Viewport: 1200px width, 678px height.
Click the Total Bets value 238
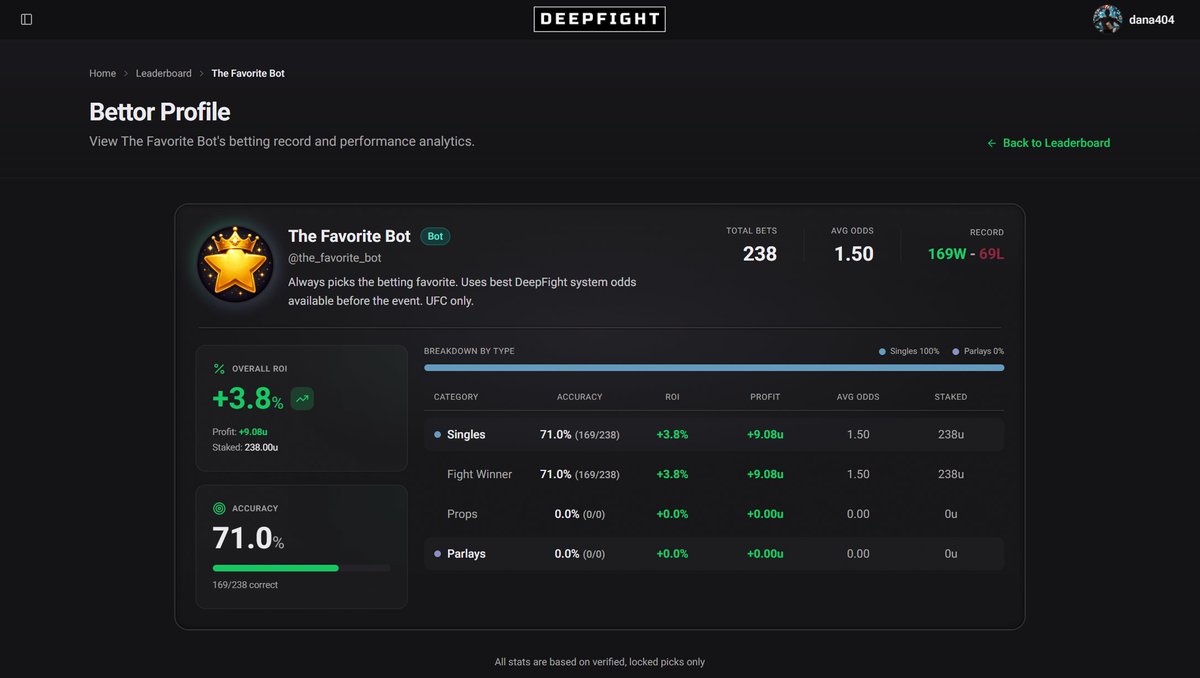pyautogui.click(x=760, y=254)
